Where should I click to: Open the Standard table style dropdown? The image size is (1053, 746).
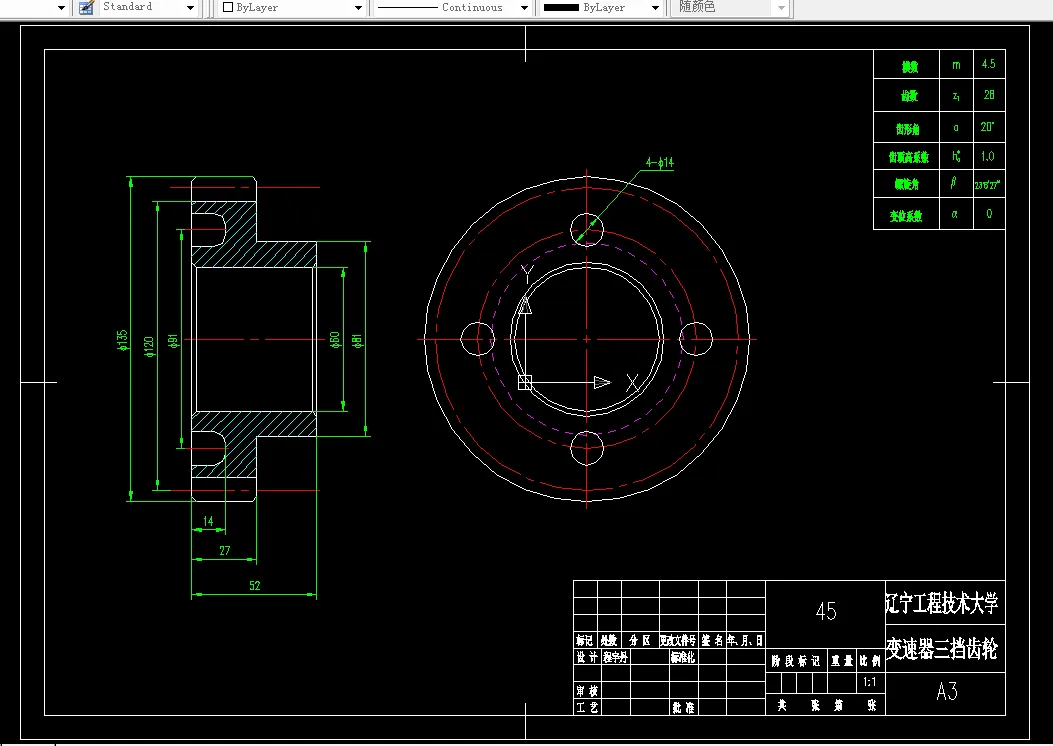point(190,8)
